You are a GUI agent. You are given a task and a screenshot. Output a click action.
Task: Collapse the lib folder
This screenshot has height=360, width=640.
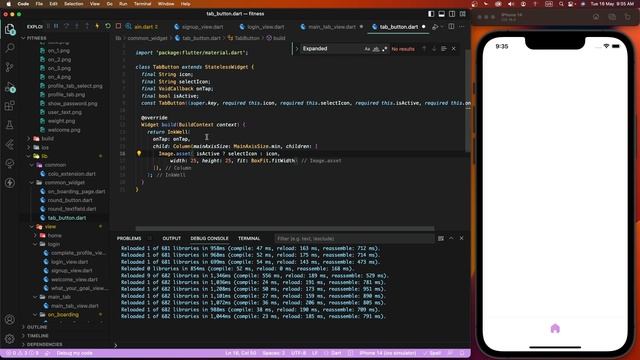pyautogui.click(x=44, y=156)
